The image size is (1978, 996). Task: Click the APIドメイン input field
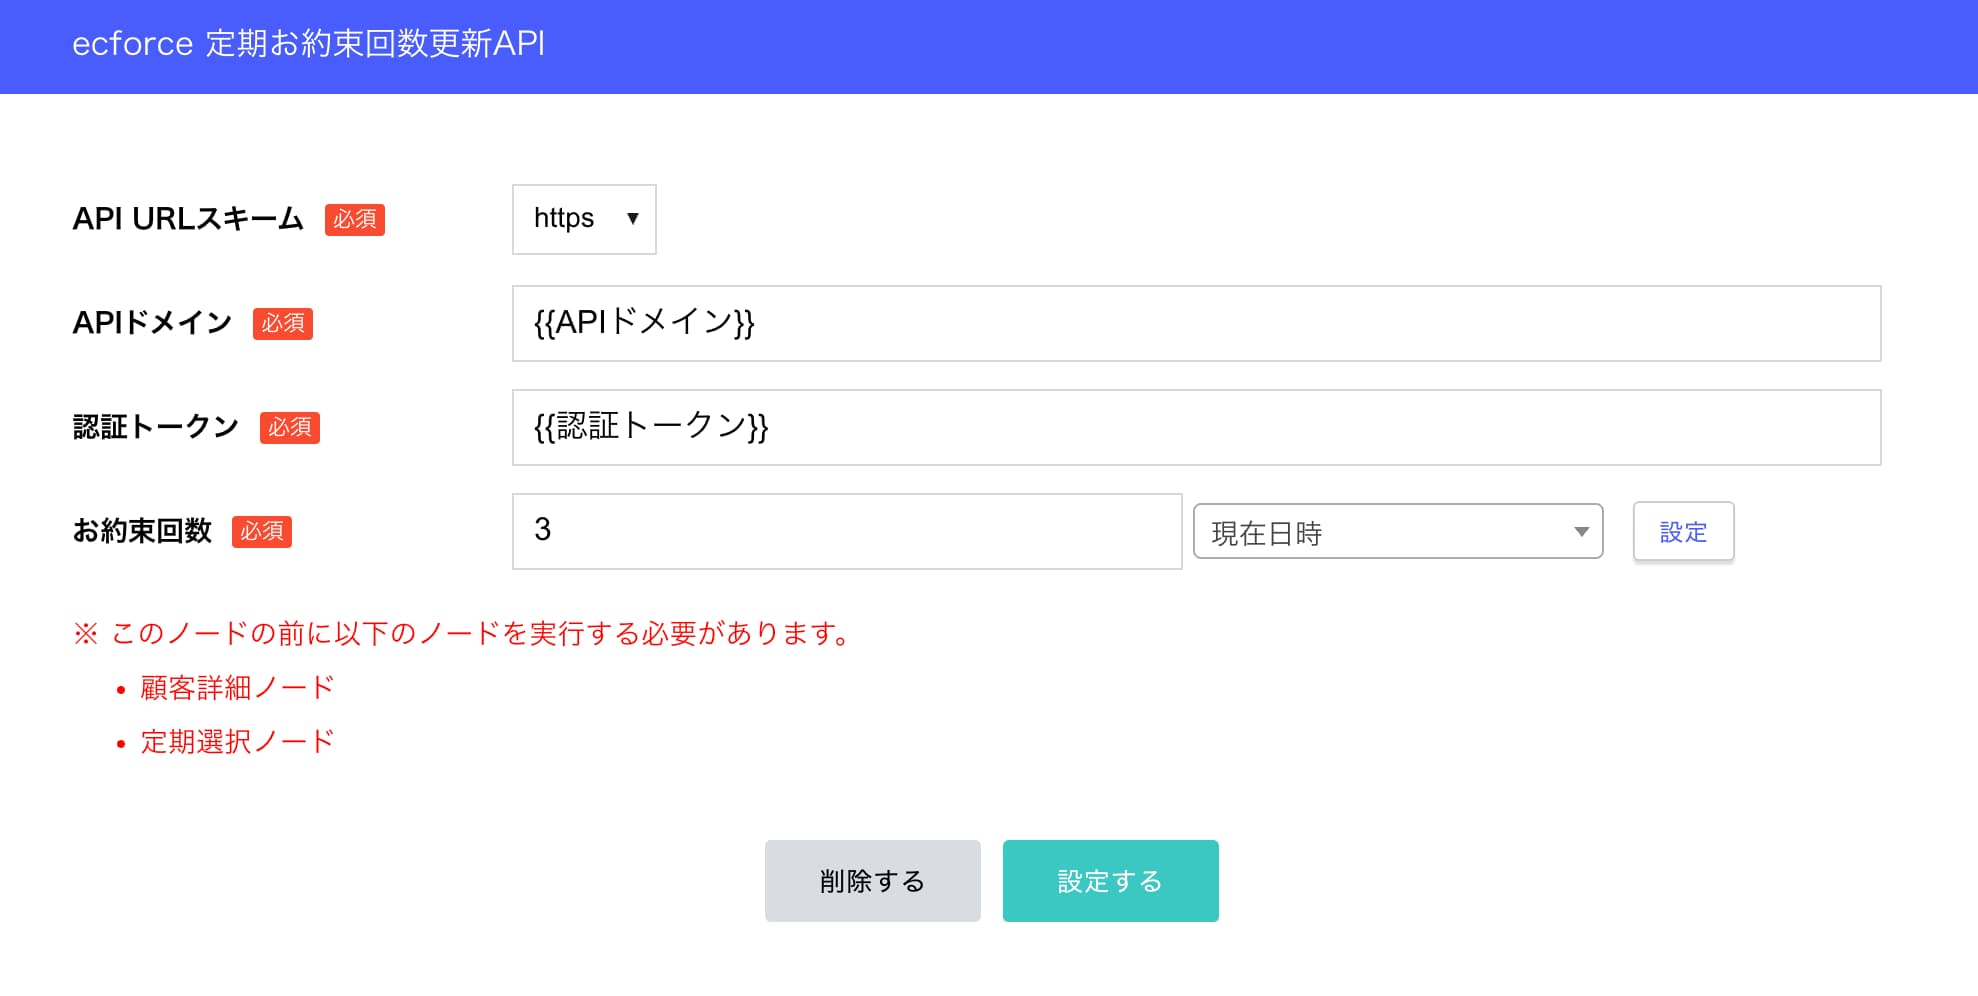pos(1196,323)
